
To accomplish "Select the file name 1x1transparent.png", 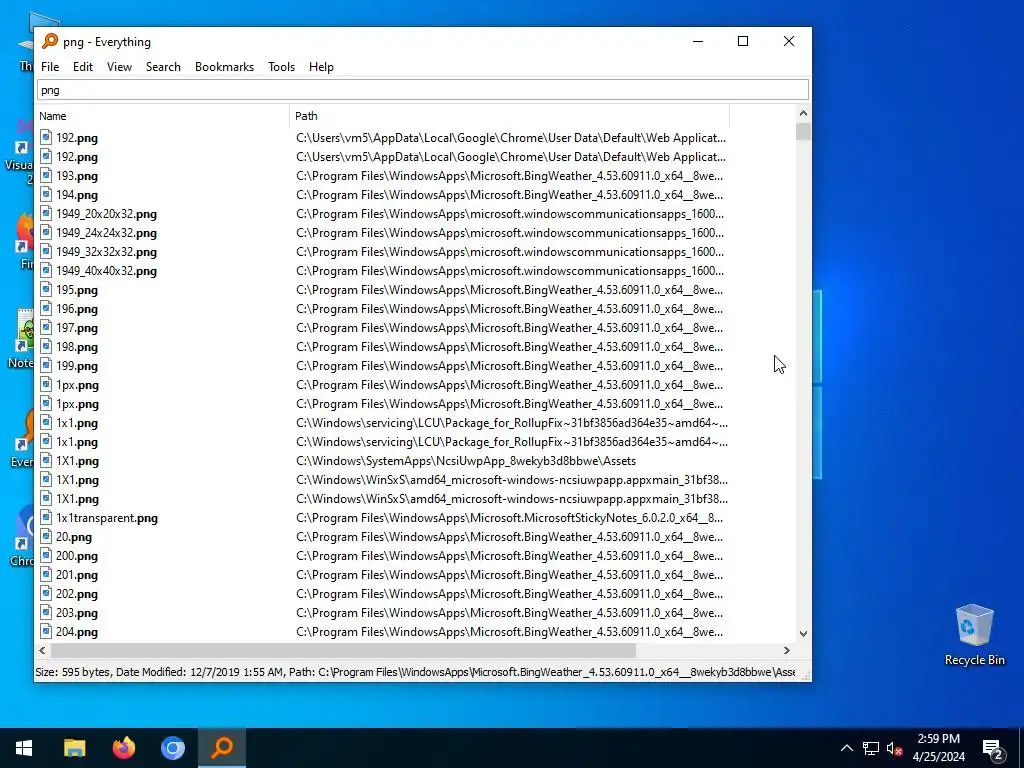I will tap(106, 518).
